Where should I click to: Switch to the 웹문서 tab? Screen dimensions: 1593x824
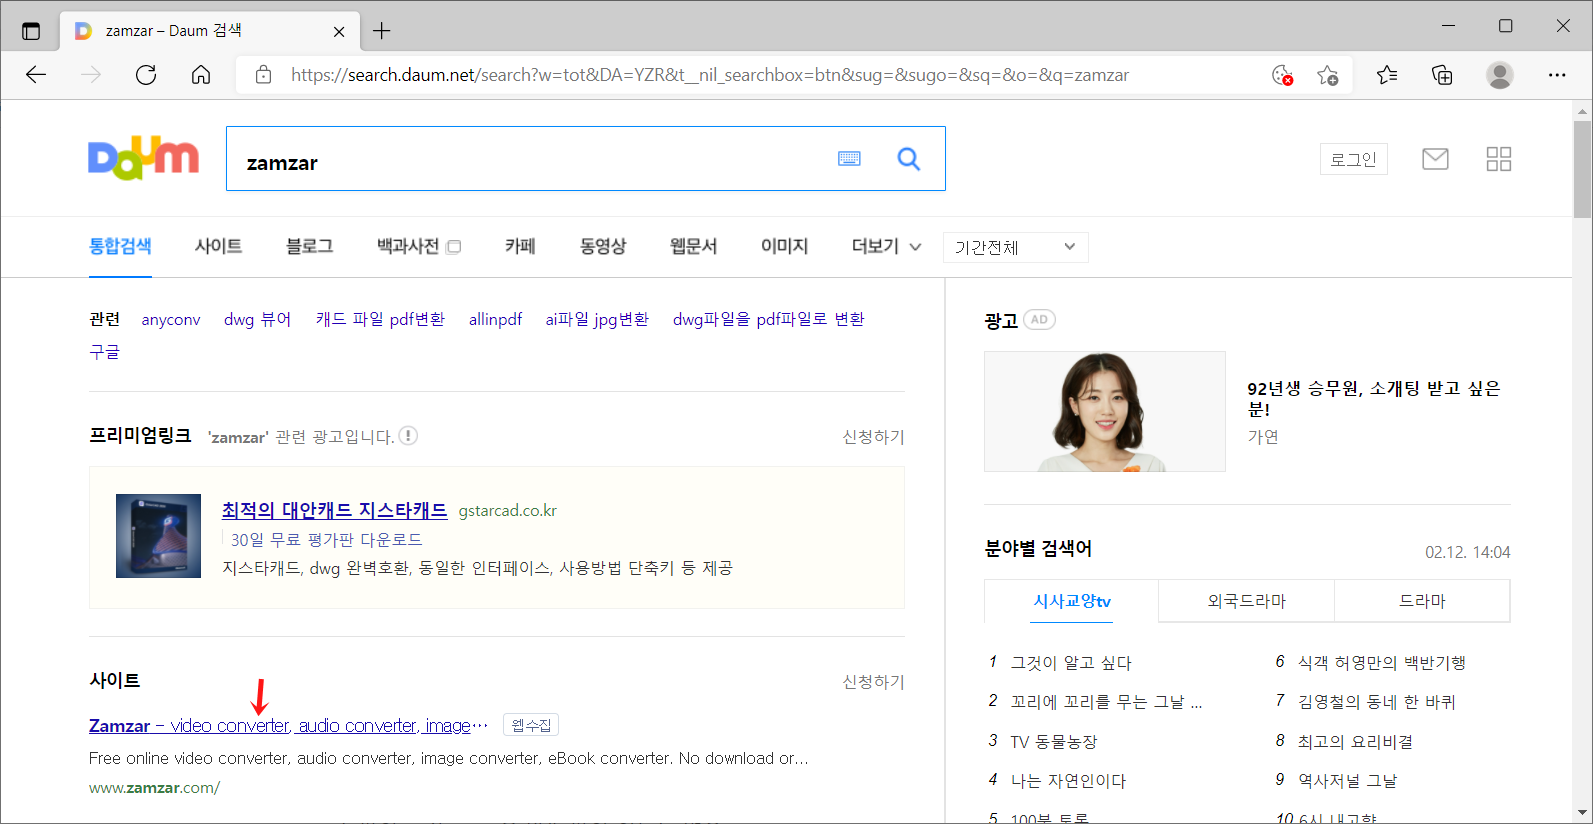click(693, 246)
